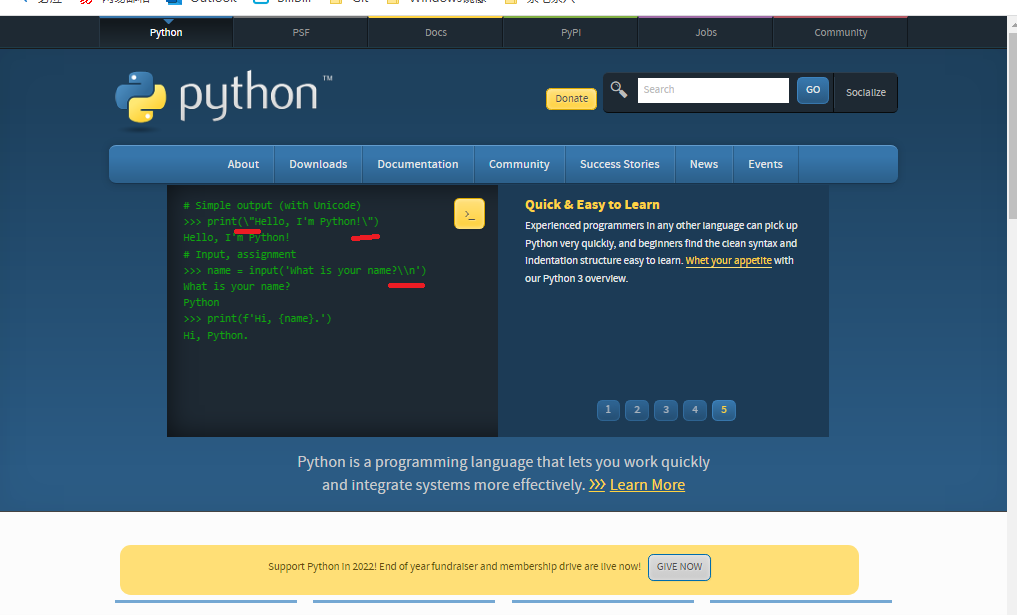Switch to the Docs tab
Screen dimensions: 1017x615
[x=435, y=32]
